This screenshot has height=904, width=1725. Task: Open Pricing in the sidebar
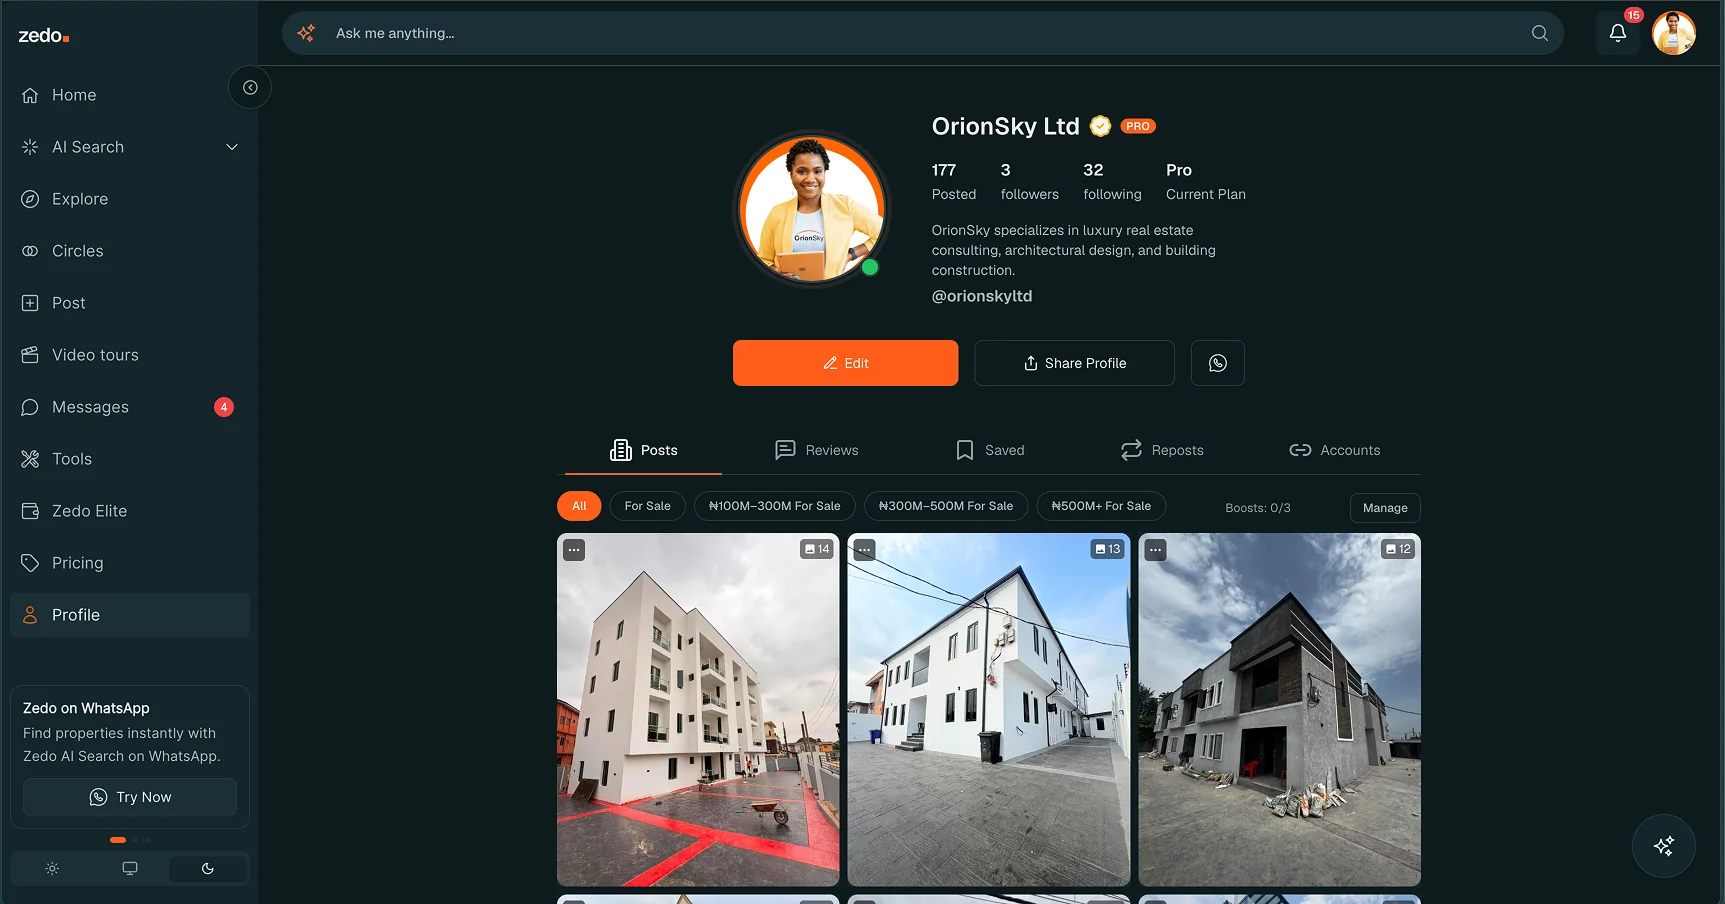[x=130, y=563]
